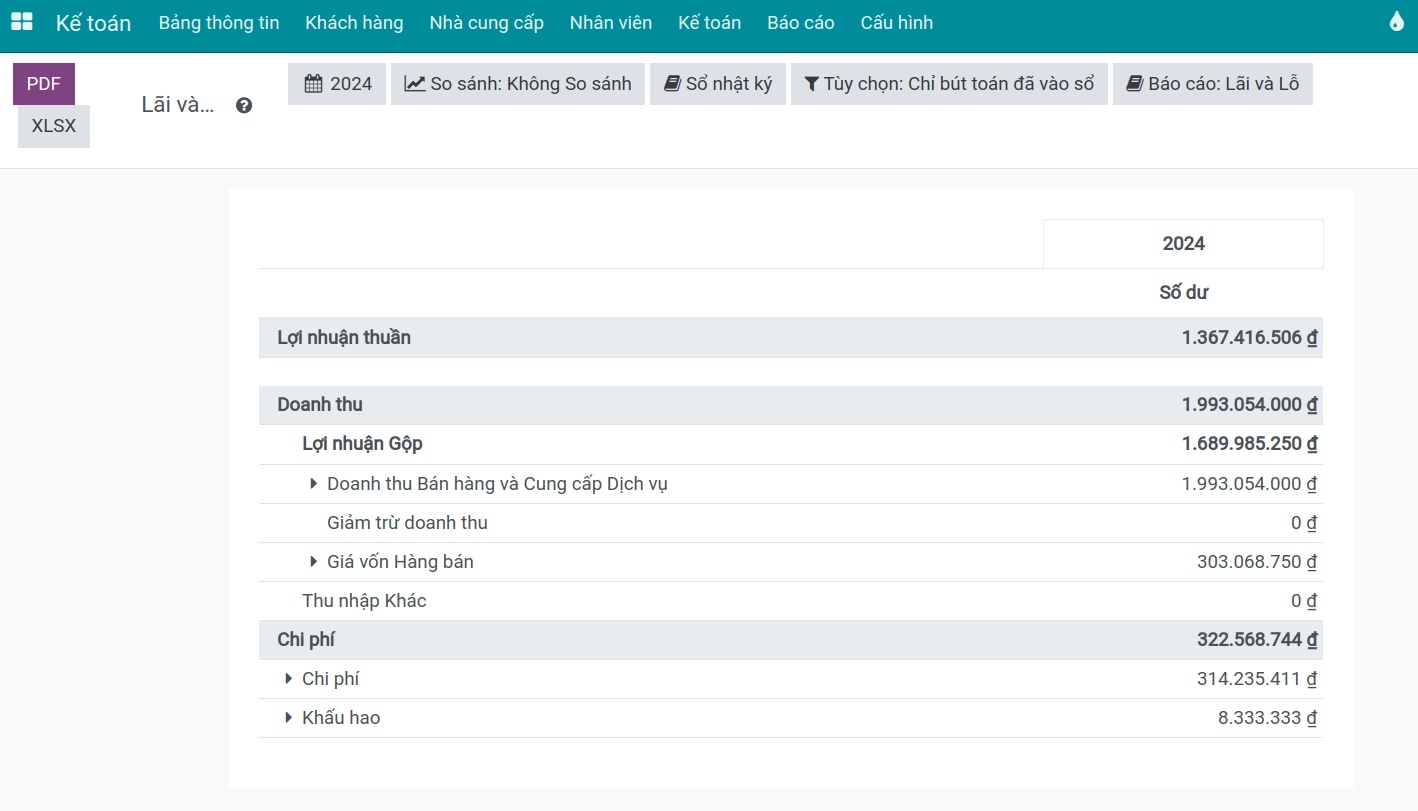Click the book icon on Báo cáo: Lãi và Lỗ
Image resolution: width=1418 pixels, height=811 pixels.
point(1134,84)
